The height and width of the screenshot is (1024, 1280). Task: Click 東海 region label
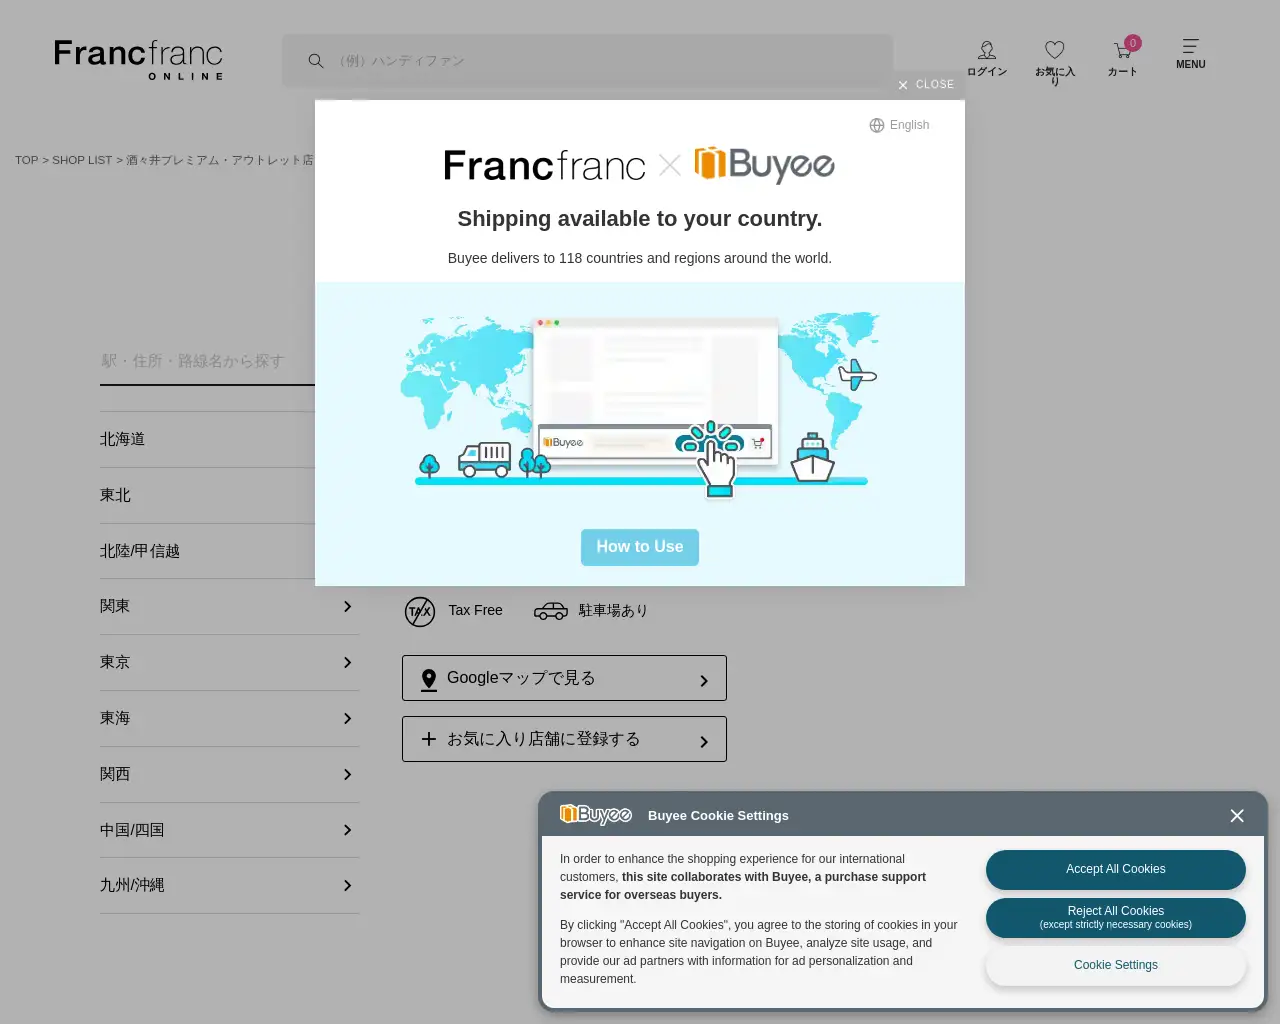pos(115,718)
